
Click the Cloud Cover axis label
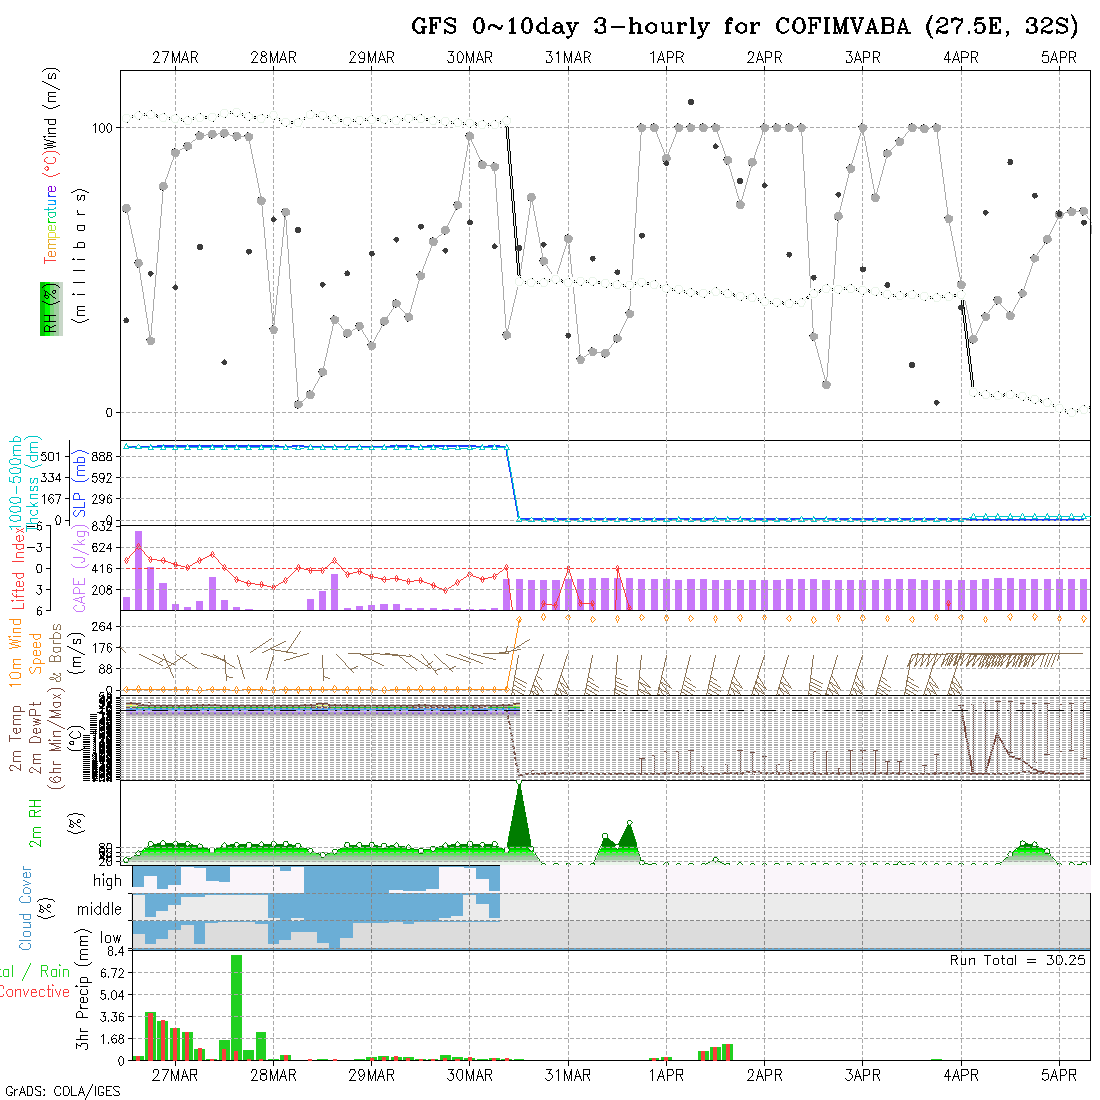26,908
